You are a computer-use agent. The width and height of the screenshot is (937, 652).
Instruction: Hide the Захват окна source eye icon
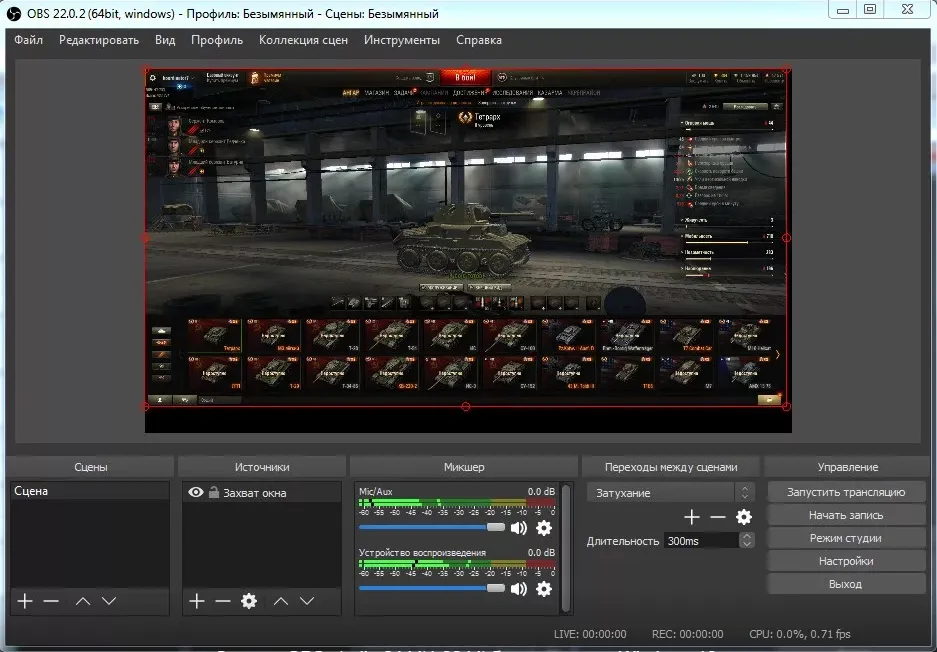196,492
